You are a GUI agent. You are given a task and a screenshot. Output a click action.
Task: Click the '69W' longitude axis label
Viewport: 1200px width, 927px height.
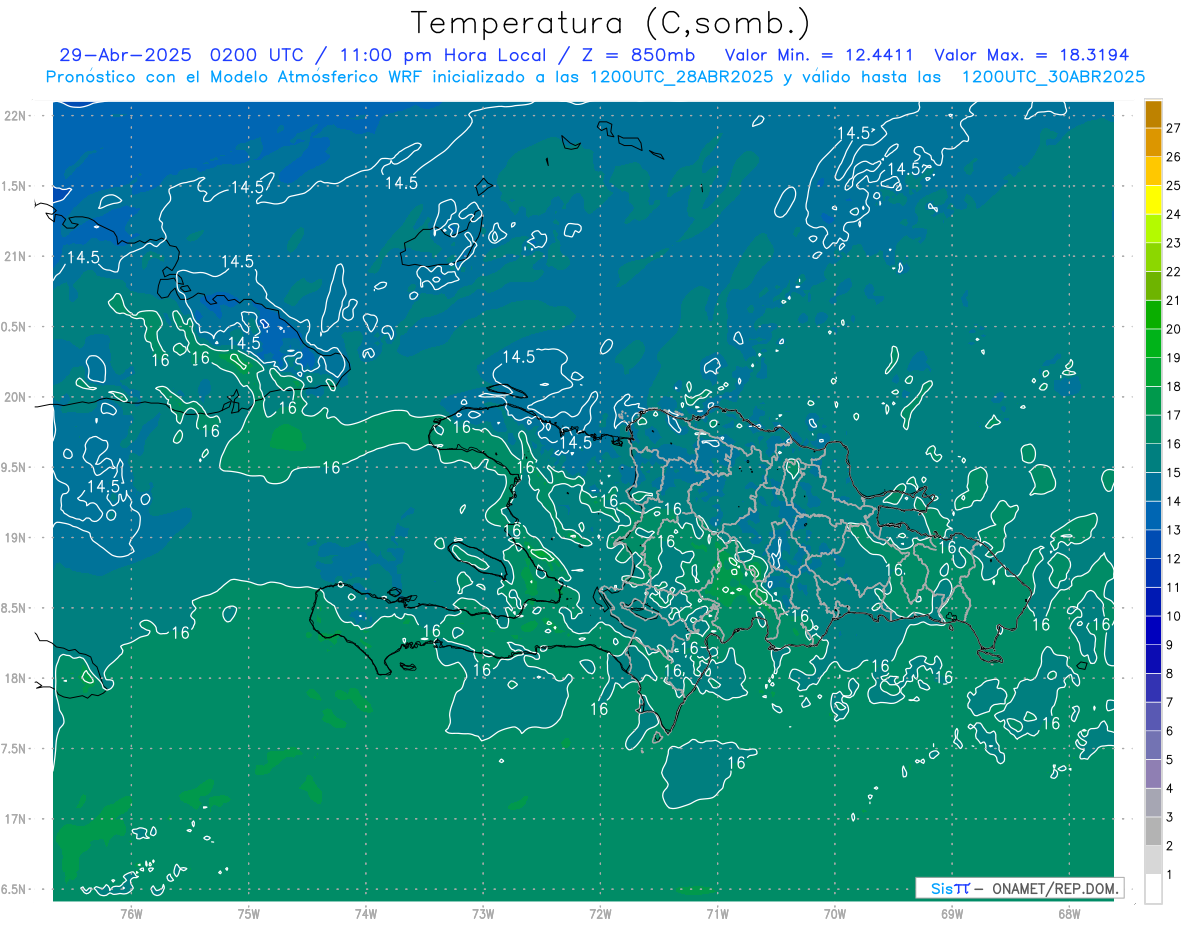[x=952, y=913]
